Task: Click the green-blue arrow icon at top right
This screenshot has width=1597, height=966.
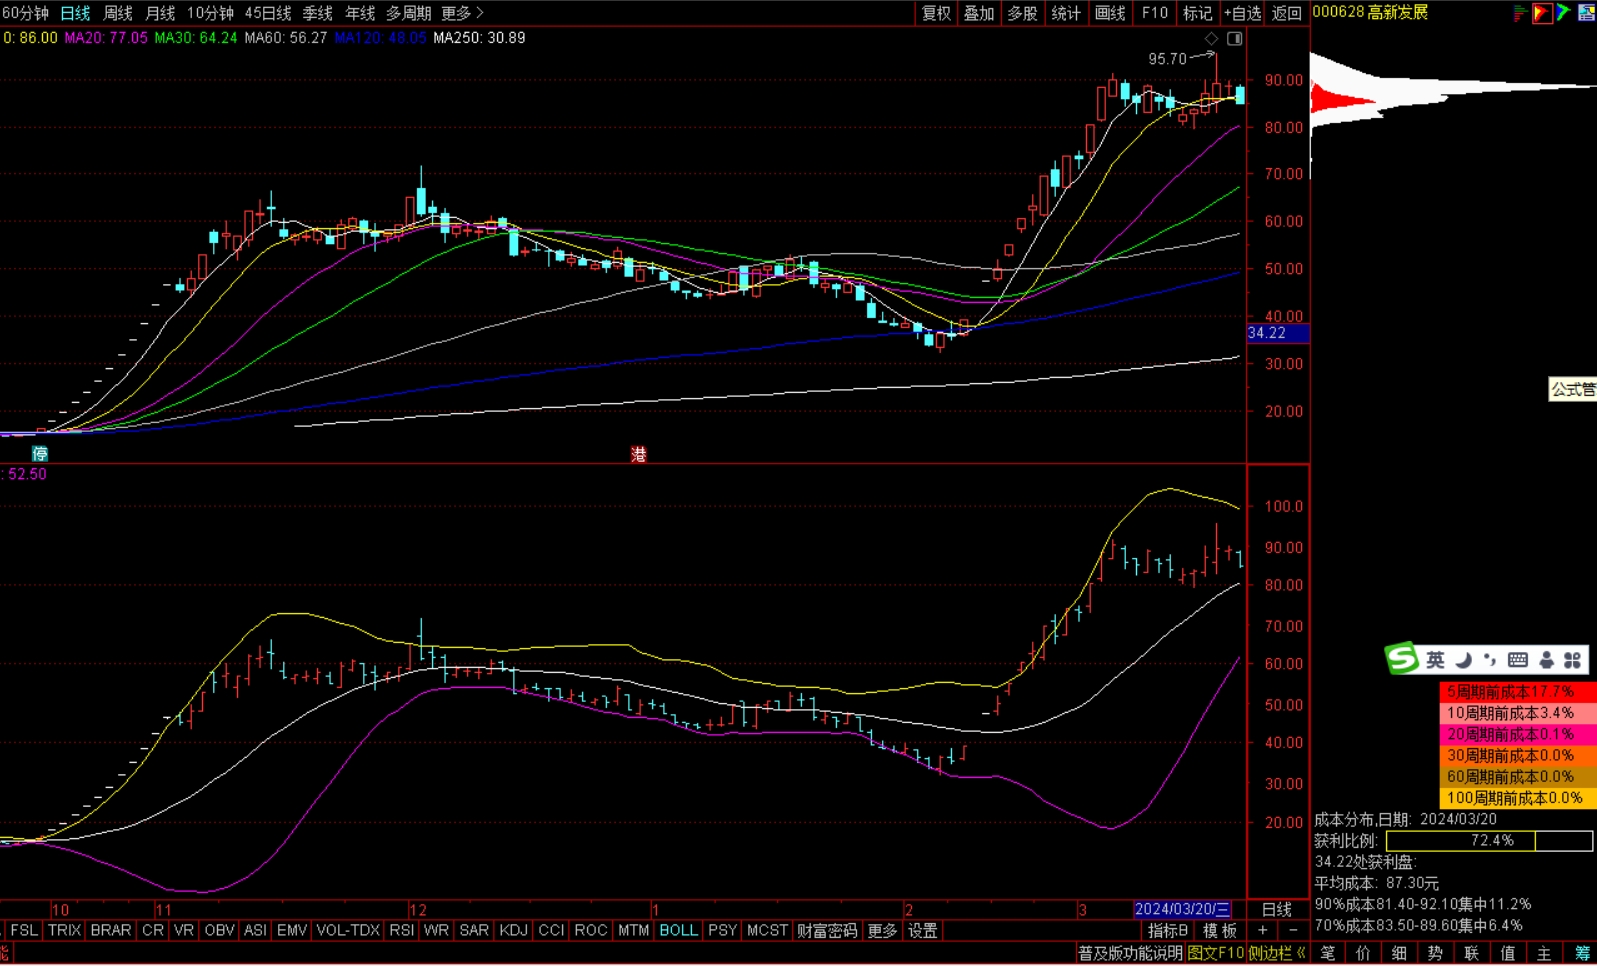Action: tap(1563, 13)
